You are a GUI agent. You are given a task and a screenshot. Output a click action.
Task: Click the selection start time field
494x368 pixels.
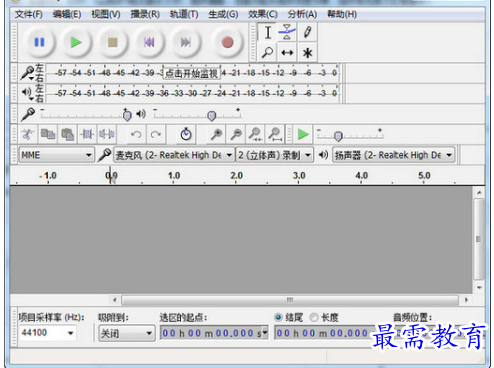214,333
